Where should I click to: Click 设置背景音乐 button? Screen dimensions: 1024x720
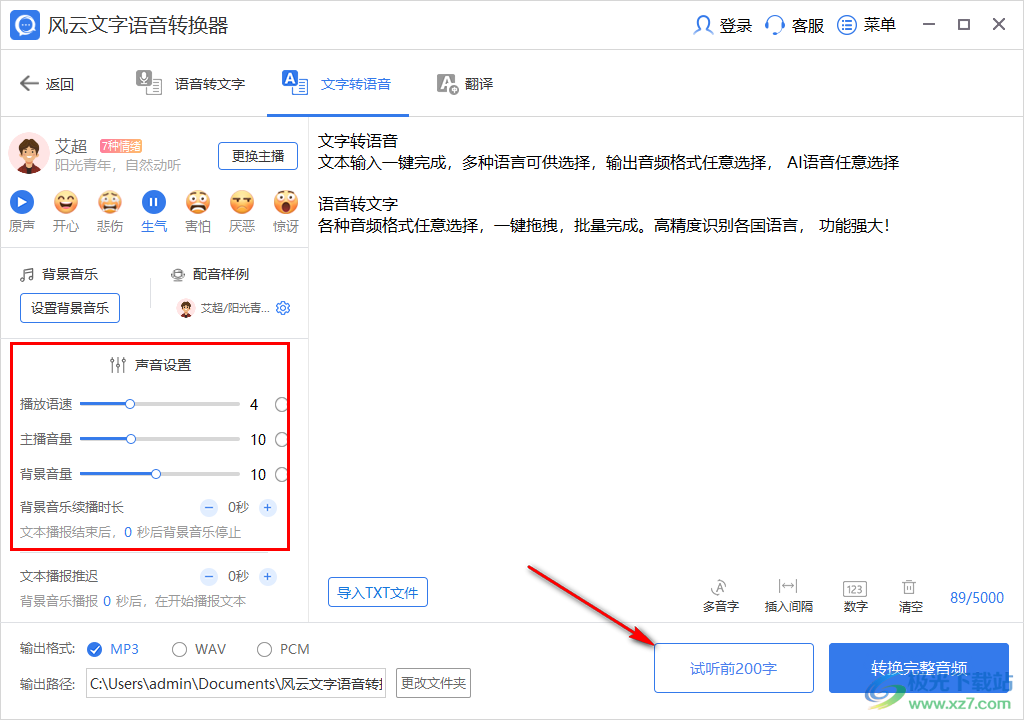coord(70,308)
